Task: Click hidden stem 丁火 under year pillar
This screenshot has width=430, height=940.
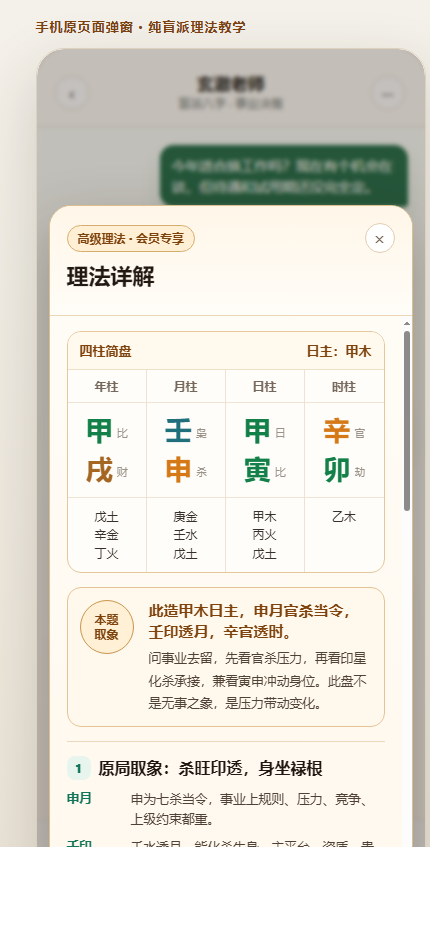Action: tap(106, 553)
